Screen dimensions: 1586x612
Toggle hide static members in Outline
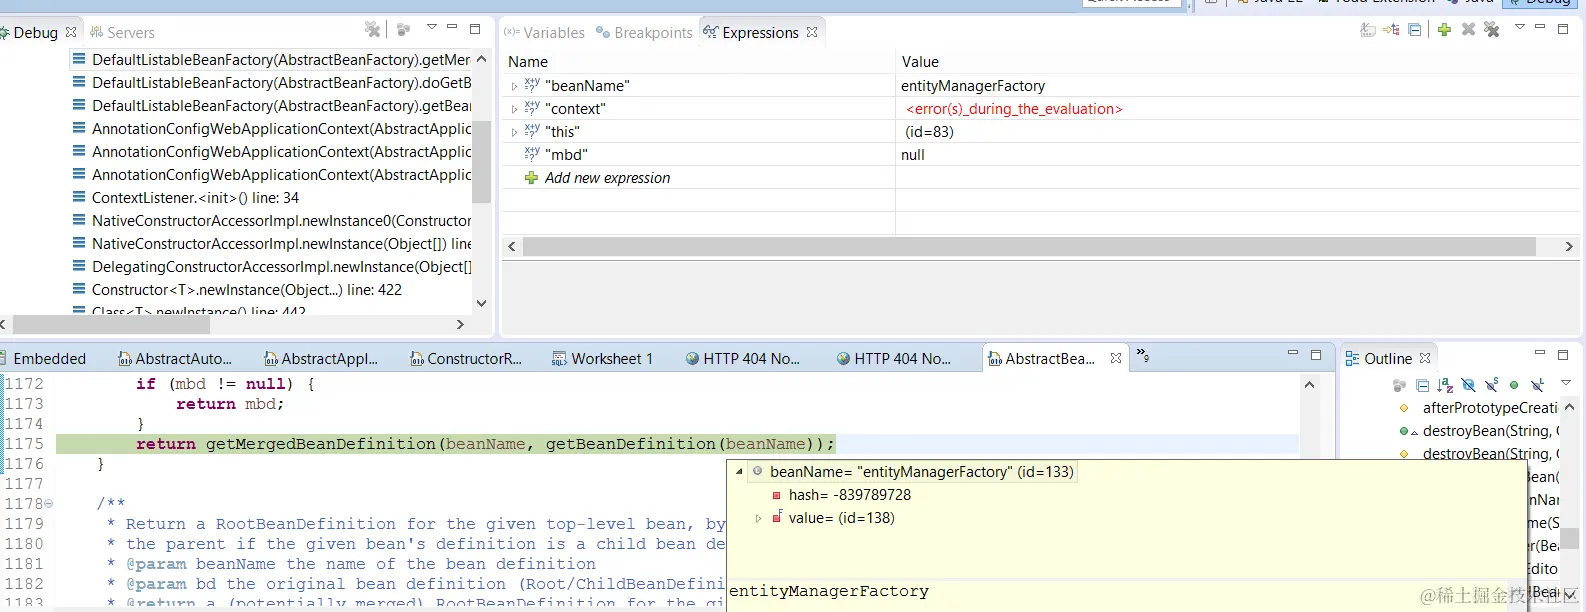click(1491, 385)
